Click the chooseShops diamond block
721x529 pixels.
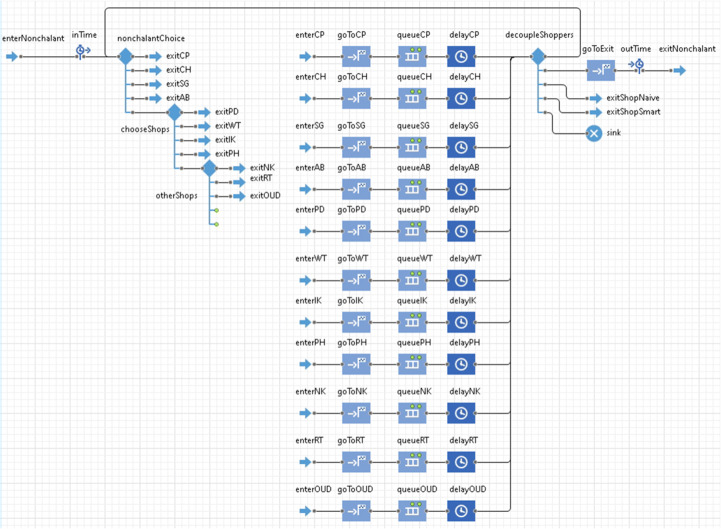click(x=174, y=113)
